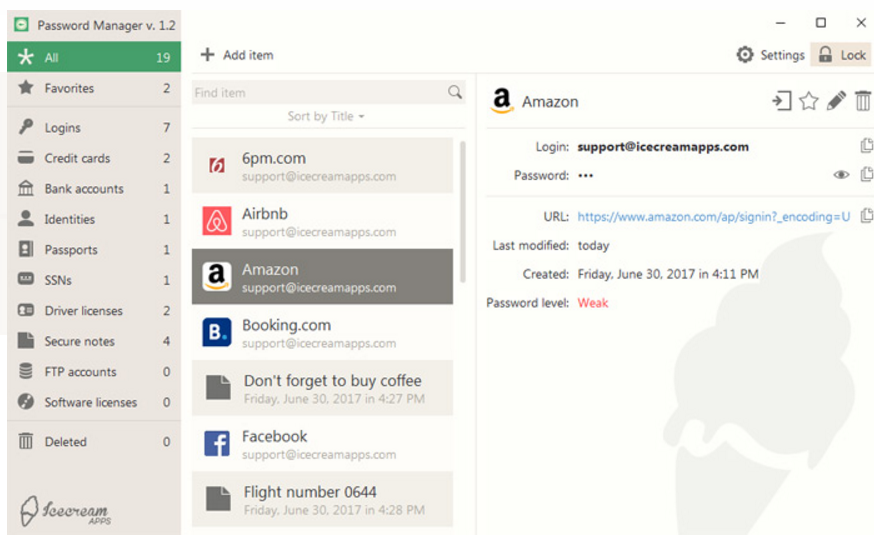Open the Sort by Title dropdown
Viewport: 874px width, 544px height.
pos(326,116)
